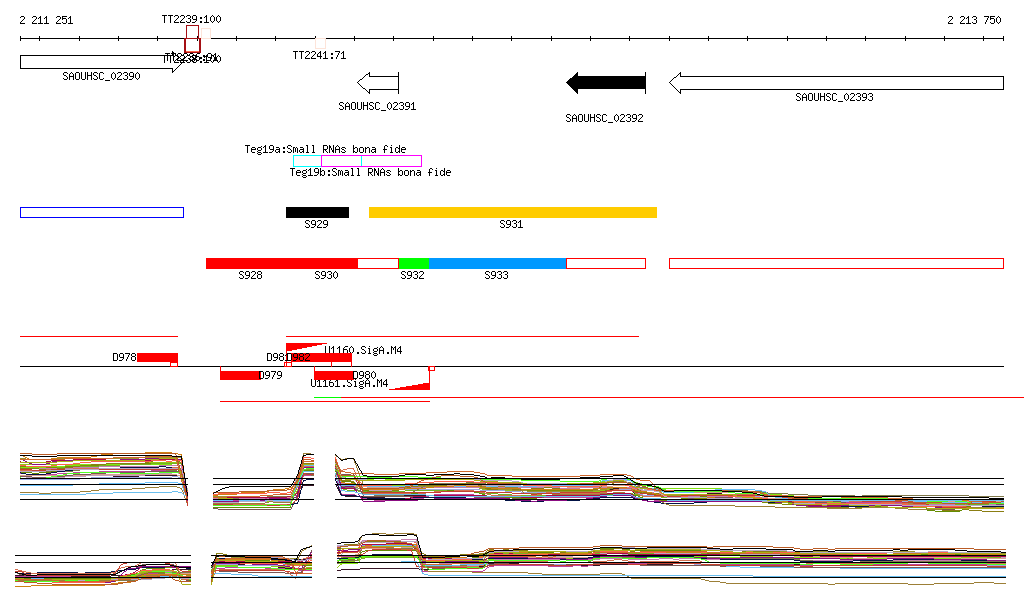Screen dimensions: 1024x611
Task: Click the Teg19a Small RNAs bona fide label
Action: click(x=325, y=149)
